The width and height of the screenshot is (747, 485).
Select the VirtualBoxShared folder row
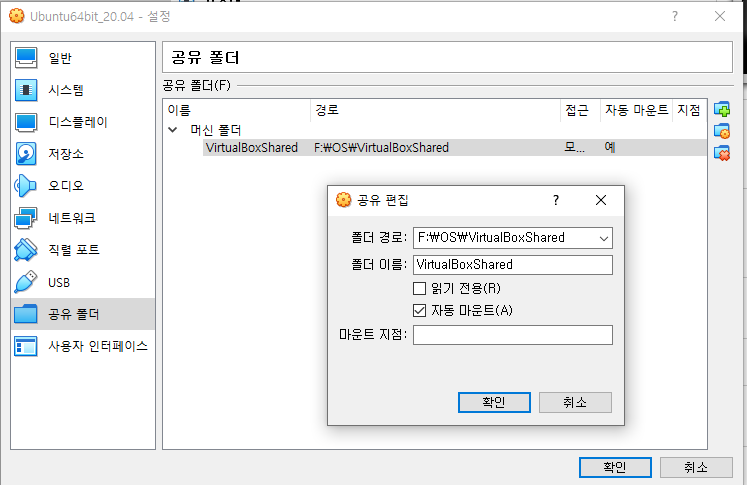[455, 148]
